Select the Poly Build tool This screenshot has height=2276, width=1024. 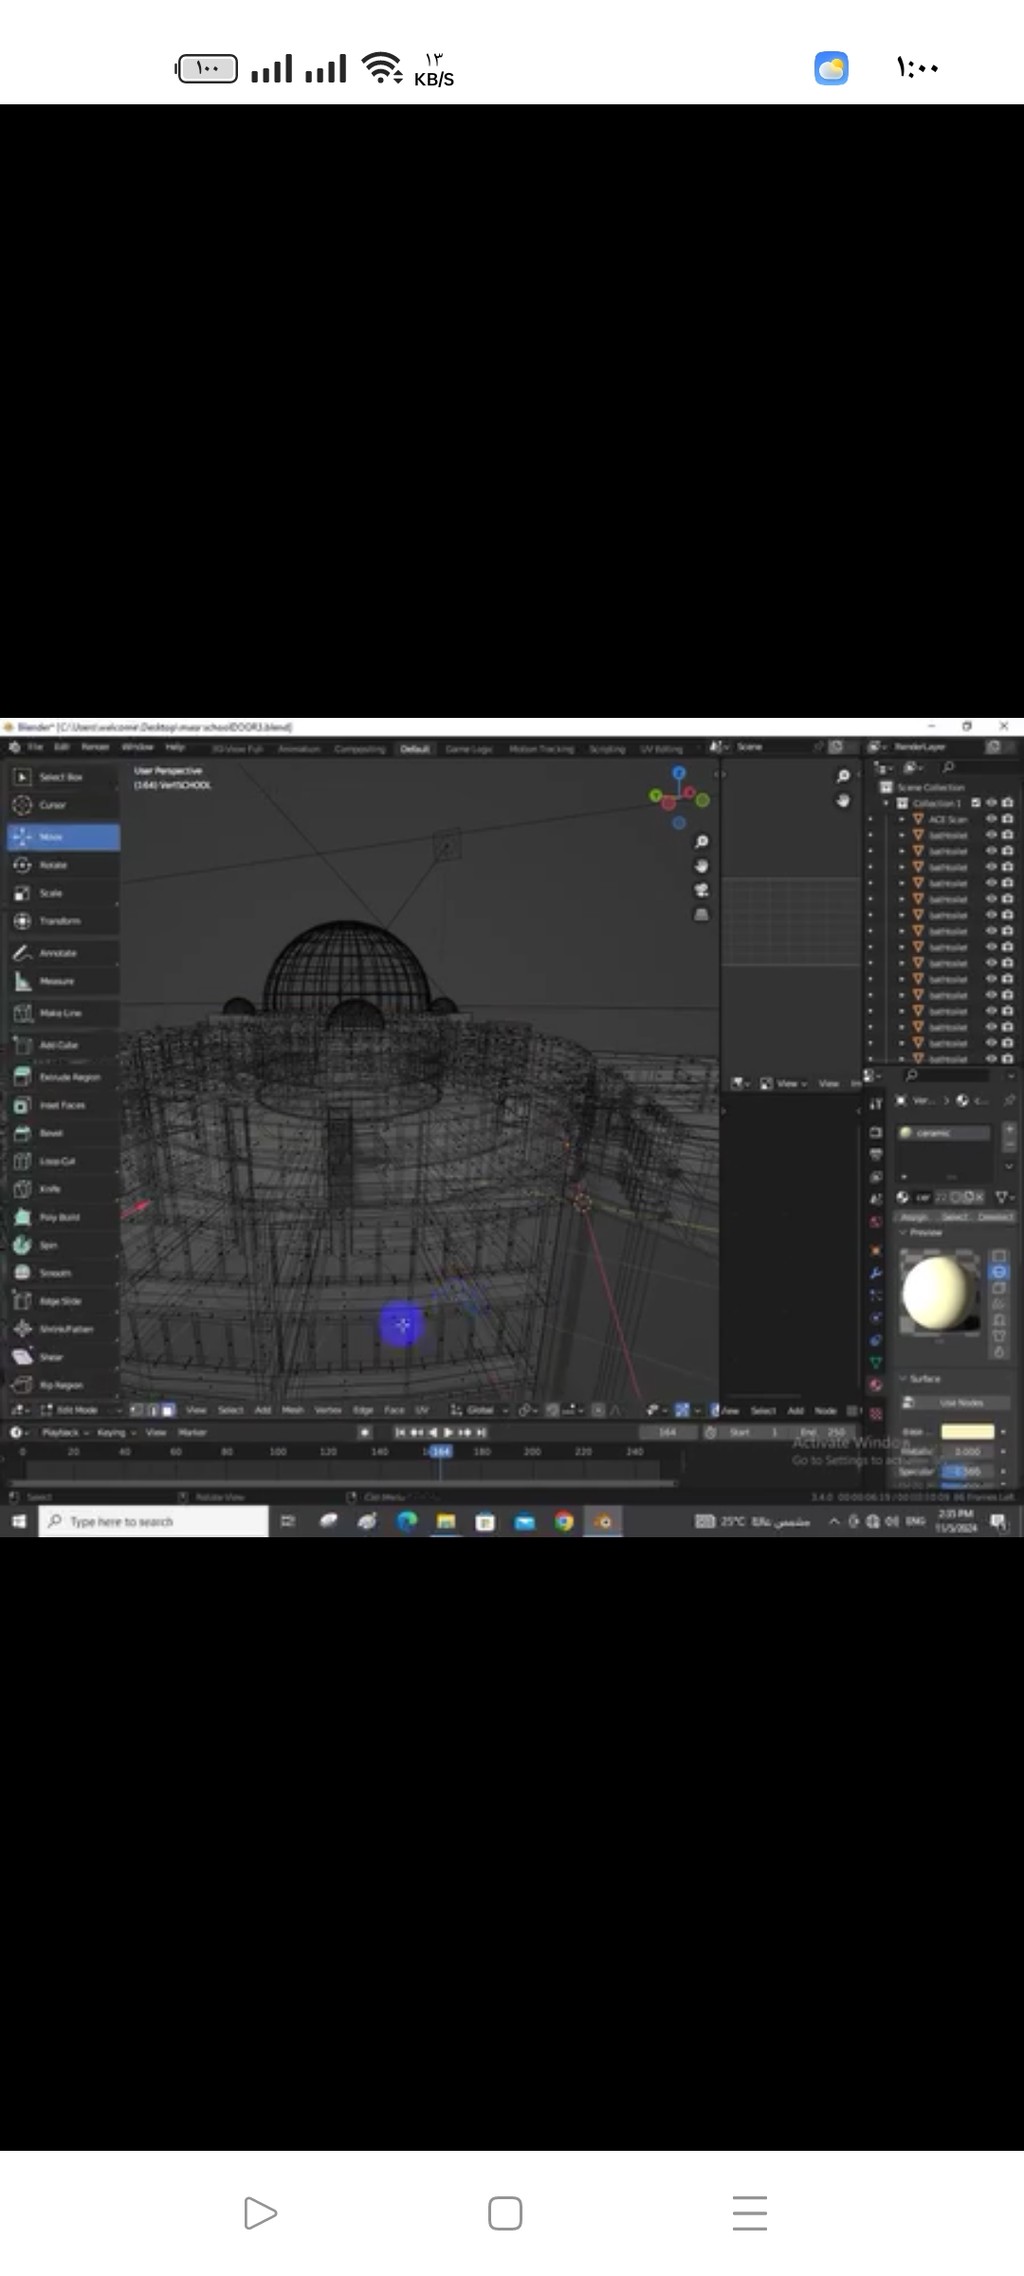pyautogui.click(x=62, y=1217)
